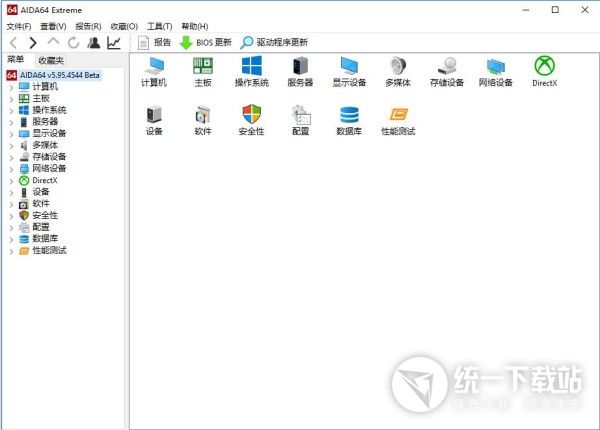Click the 驱动程序更新 toolbar button
The image size is (600, 430).
point(274,42)
